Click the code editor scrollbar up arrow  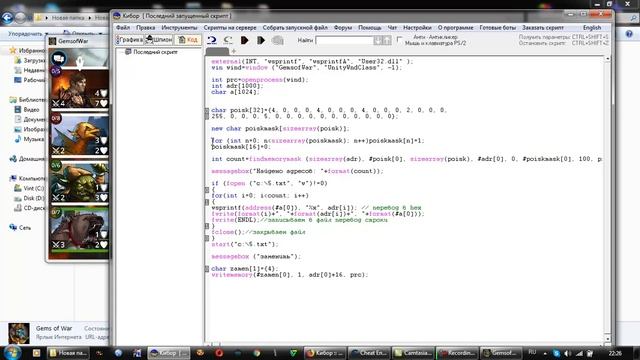[x=607, y=59]
